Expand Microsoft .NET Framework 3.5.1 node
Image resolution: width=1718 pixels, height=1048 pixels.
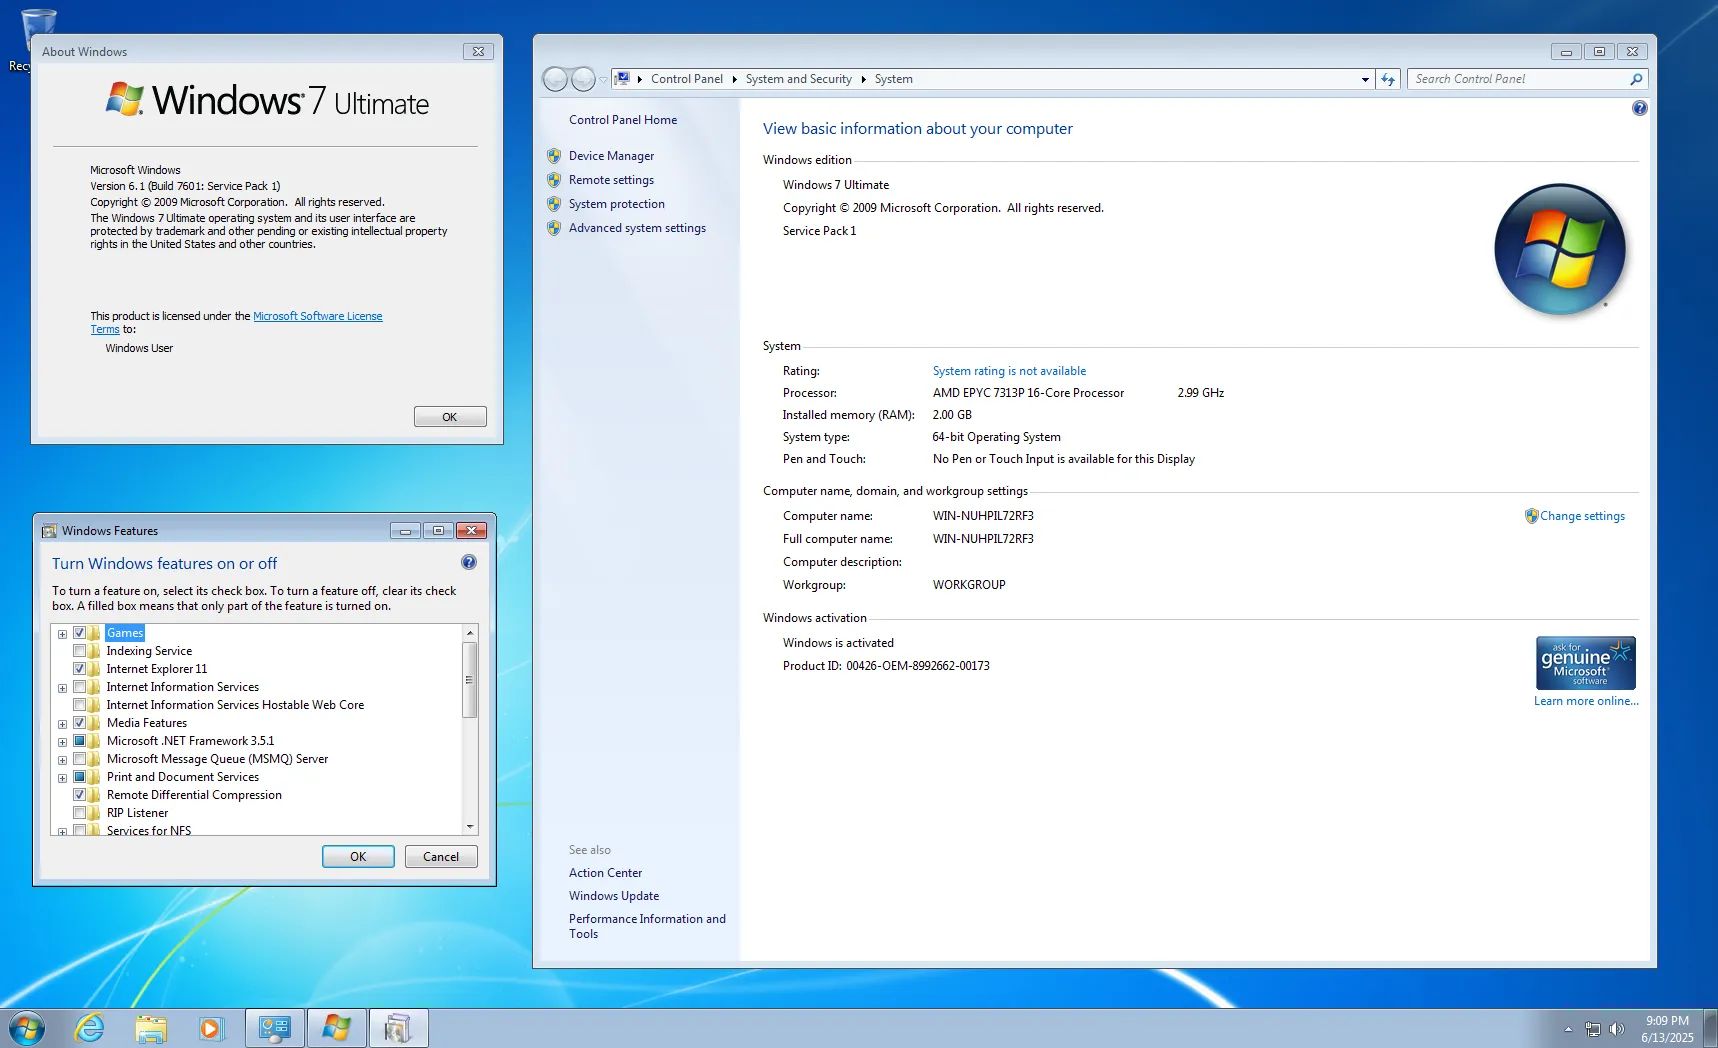[62, 742]
